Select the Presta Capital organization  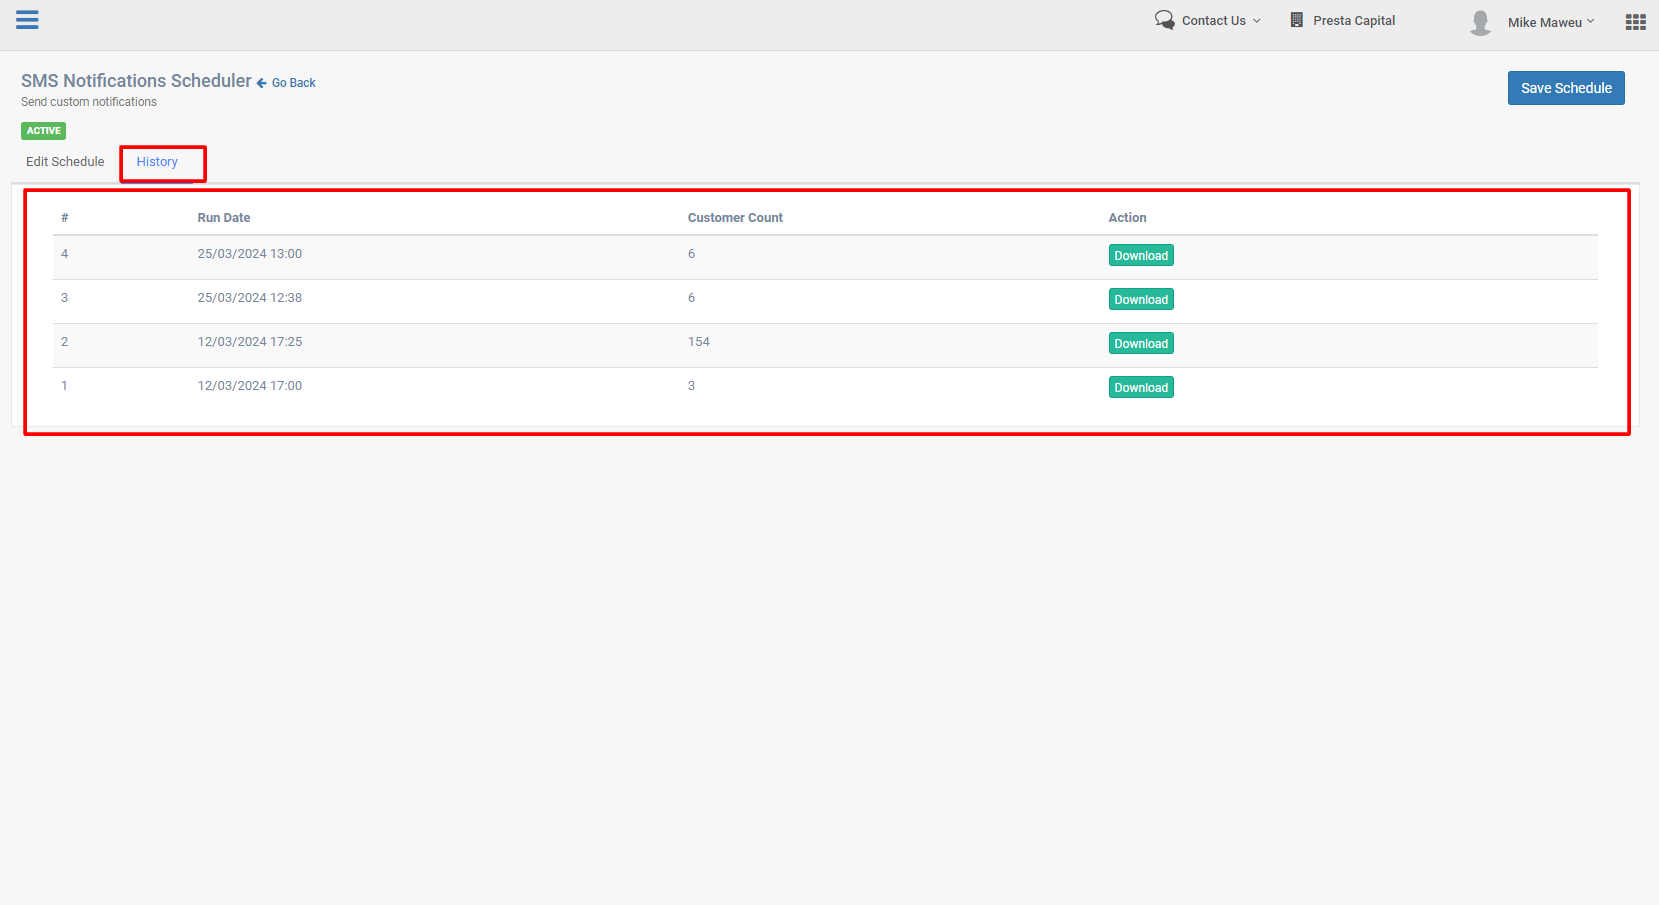pos(1353,21)
